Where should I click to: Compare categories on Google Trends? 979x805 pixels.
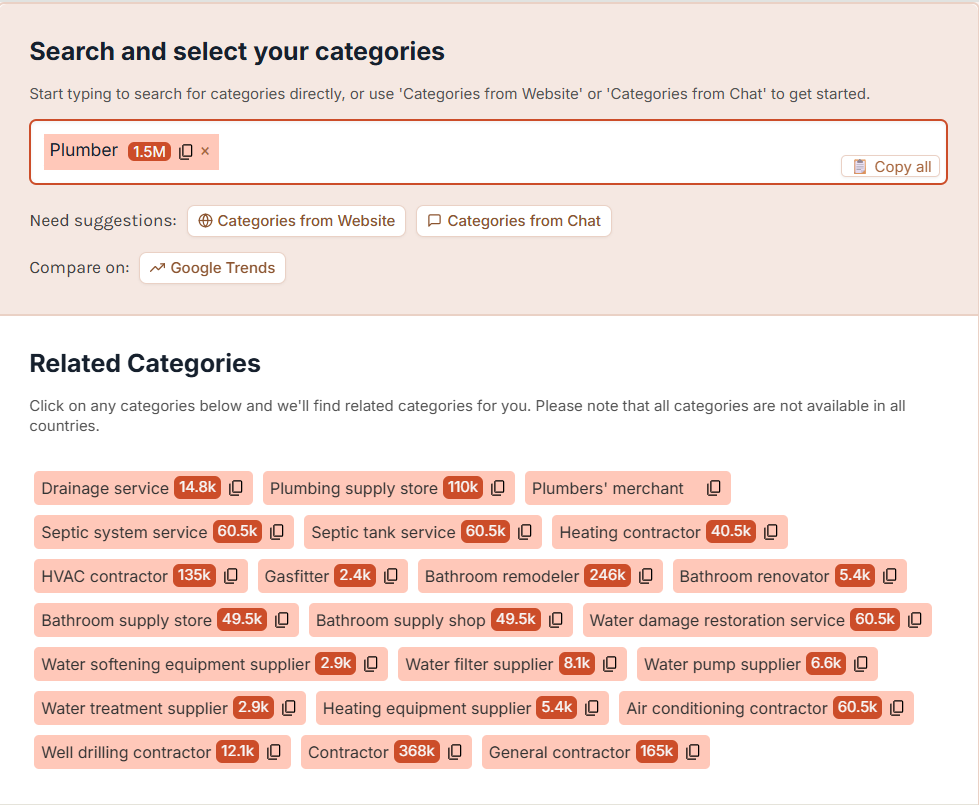click(x=212, y=268)
